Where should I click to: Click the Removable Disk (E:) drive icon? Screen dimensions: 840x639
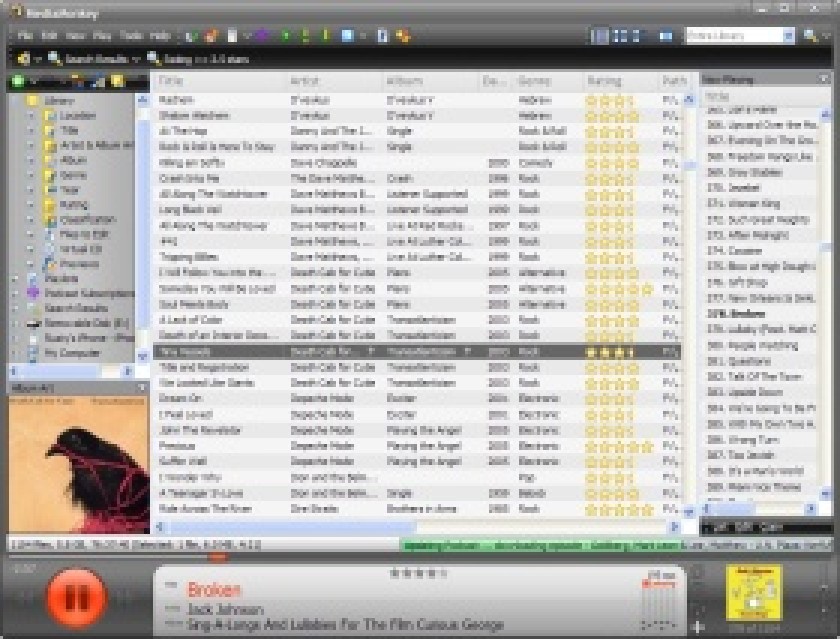tap(33, 323)
